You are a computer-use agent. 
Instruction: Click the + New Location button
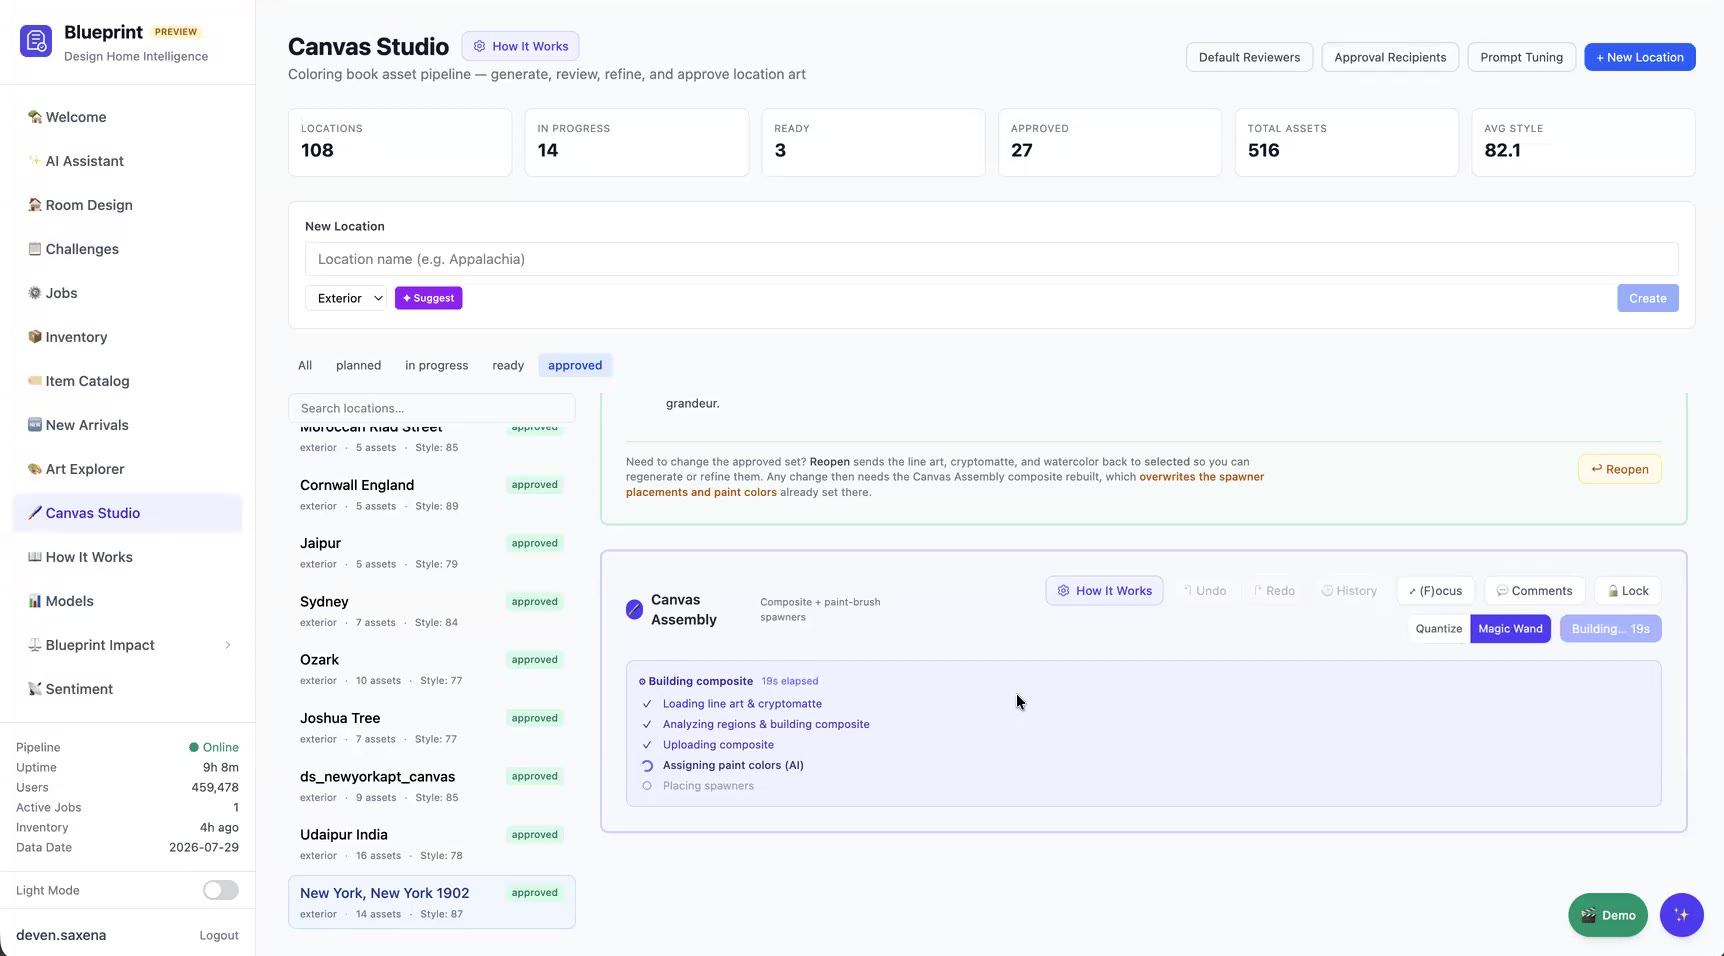coord(1639,57)
